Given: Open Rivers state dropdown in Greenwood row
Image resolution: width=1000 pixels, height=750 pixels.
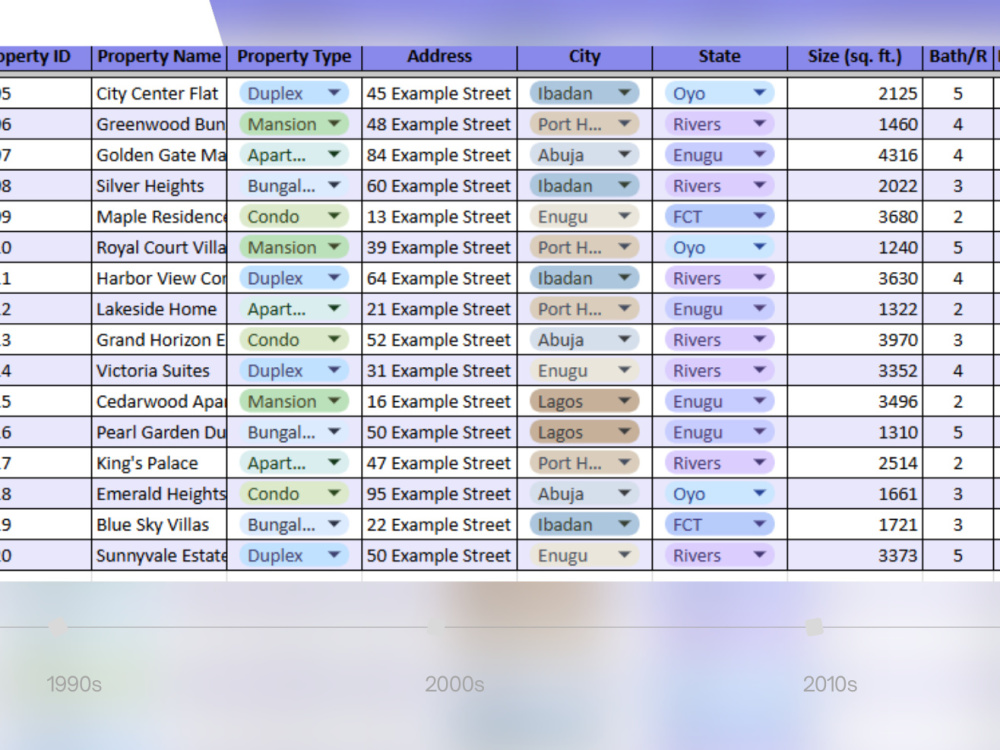Looking at the screenshot, I should click(x=719, y=124).
